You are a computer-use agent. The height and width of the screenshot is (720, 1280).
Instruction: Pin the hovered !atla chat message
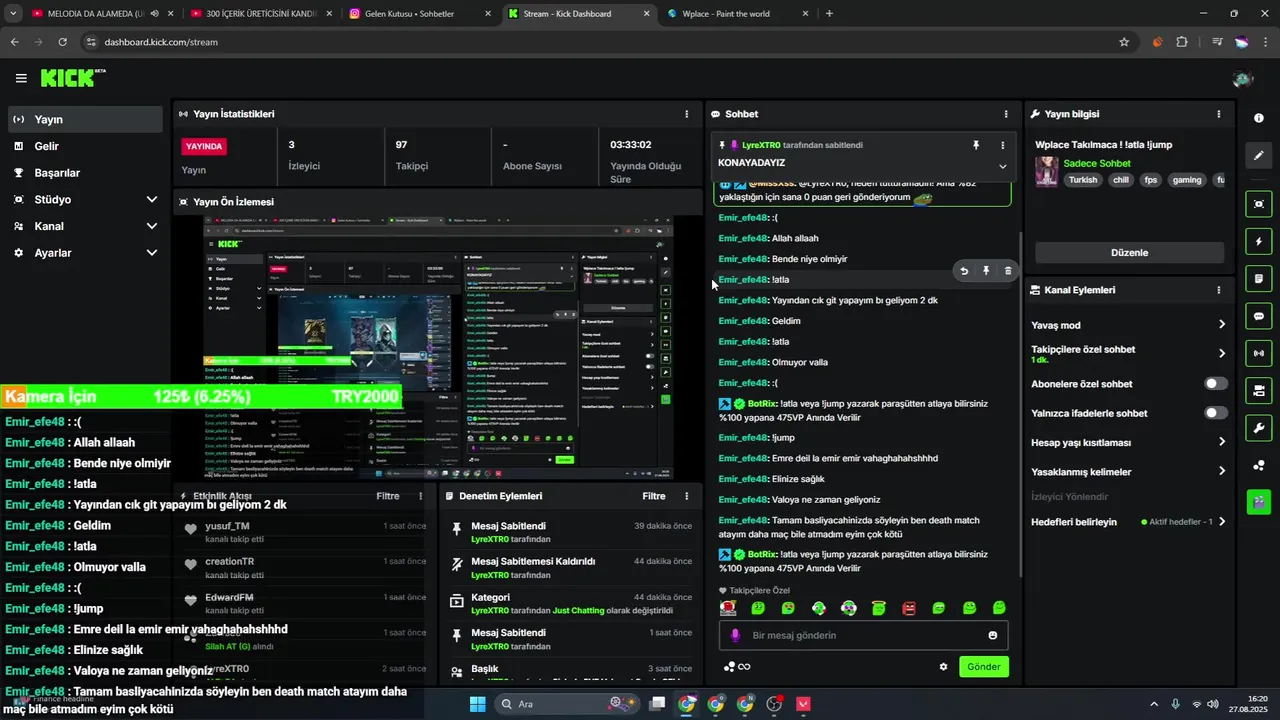point(986,271)
